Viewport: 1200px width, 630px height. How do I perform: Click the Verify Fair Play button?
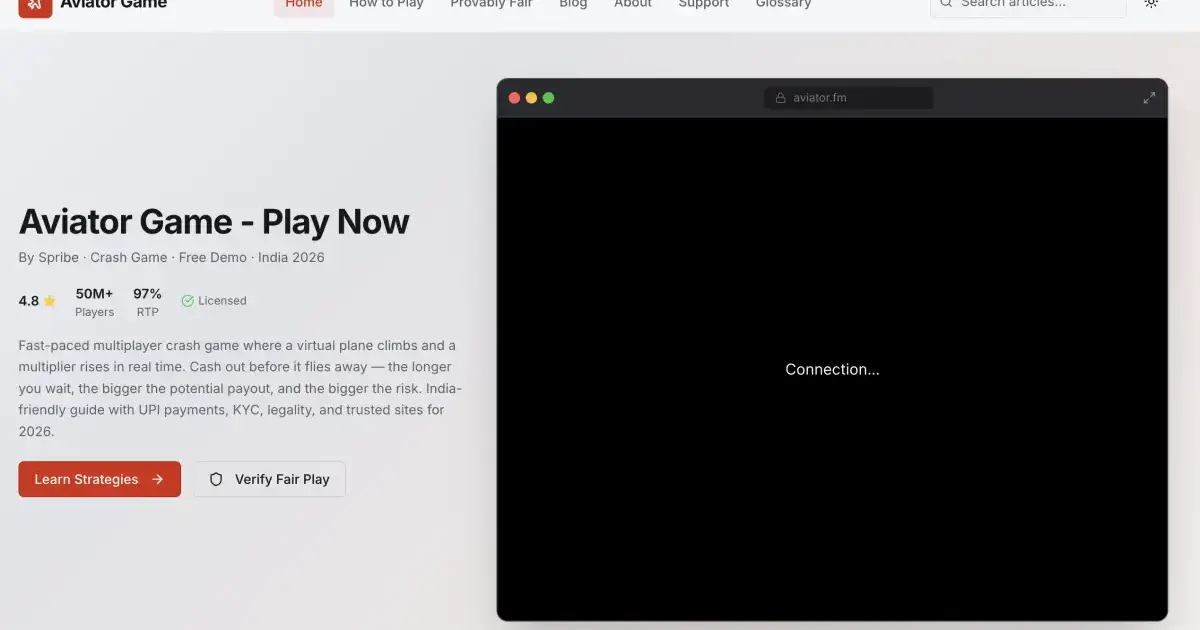pos(269,479)
